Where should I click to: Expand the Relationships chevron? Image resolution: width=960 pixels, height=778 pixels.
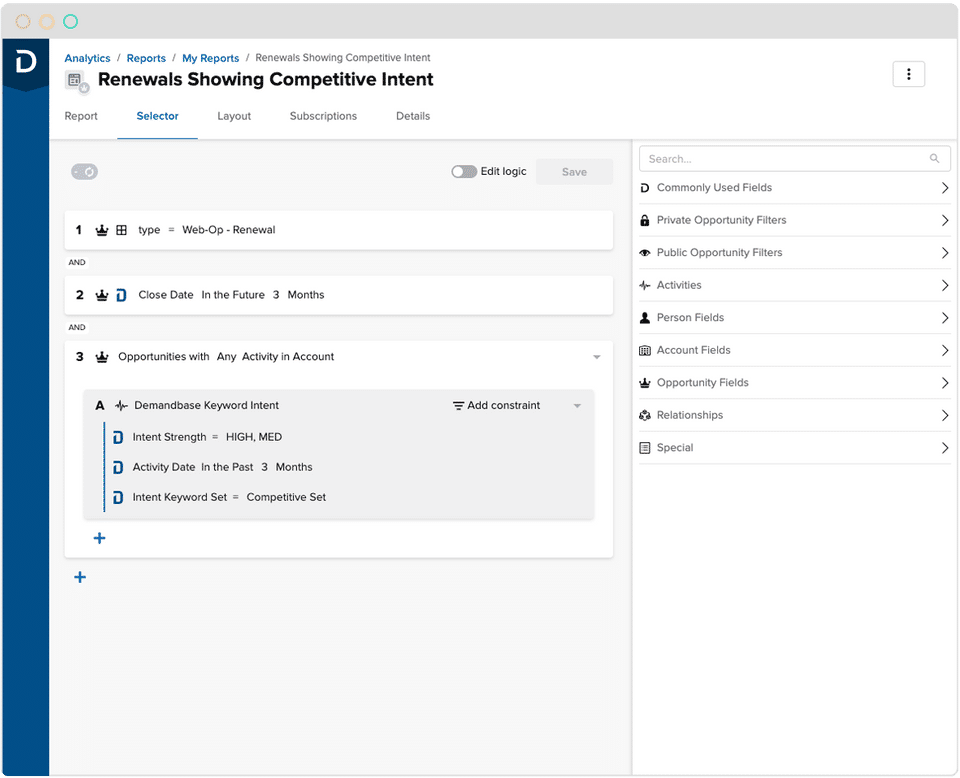[945, 415]
